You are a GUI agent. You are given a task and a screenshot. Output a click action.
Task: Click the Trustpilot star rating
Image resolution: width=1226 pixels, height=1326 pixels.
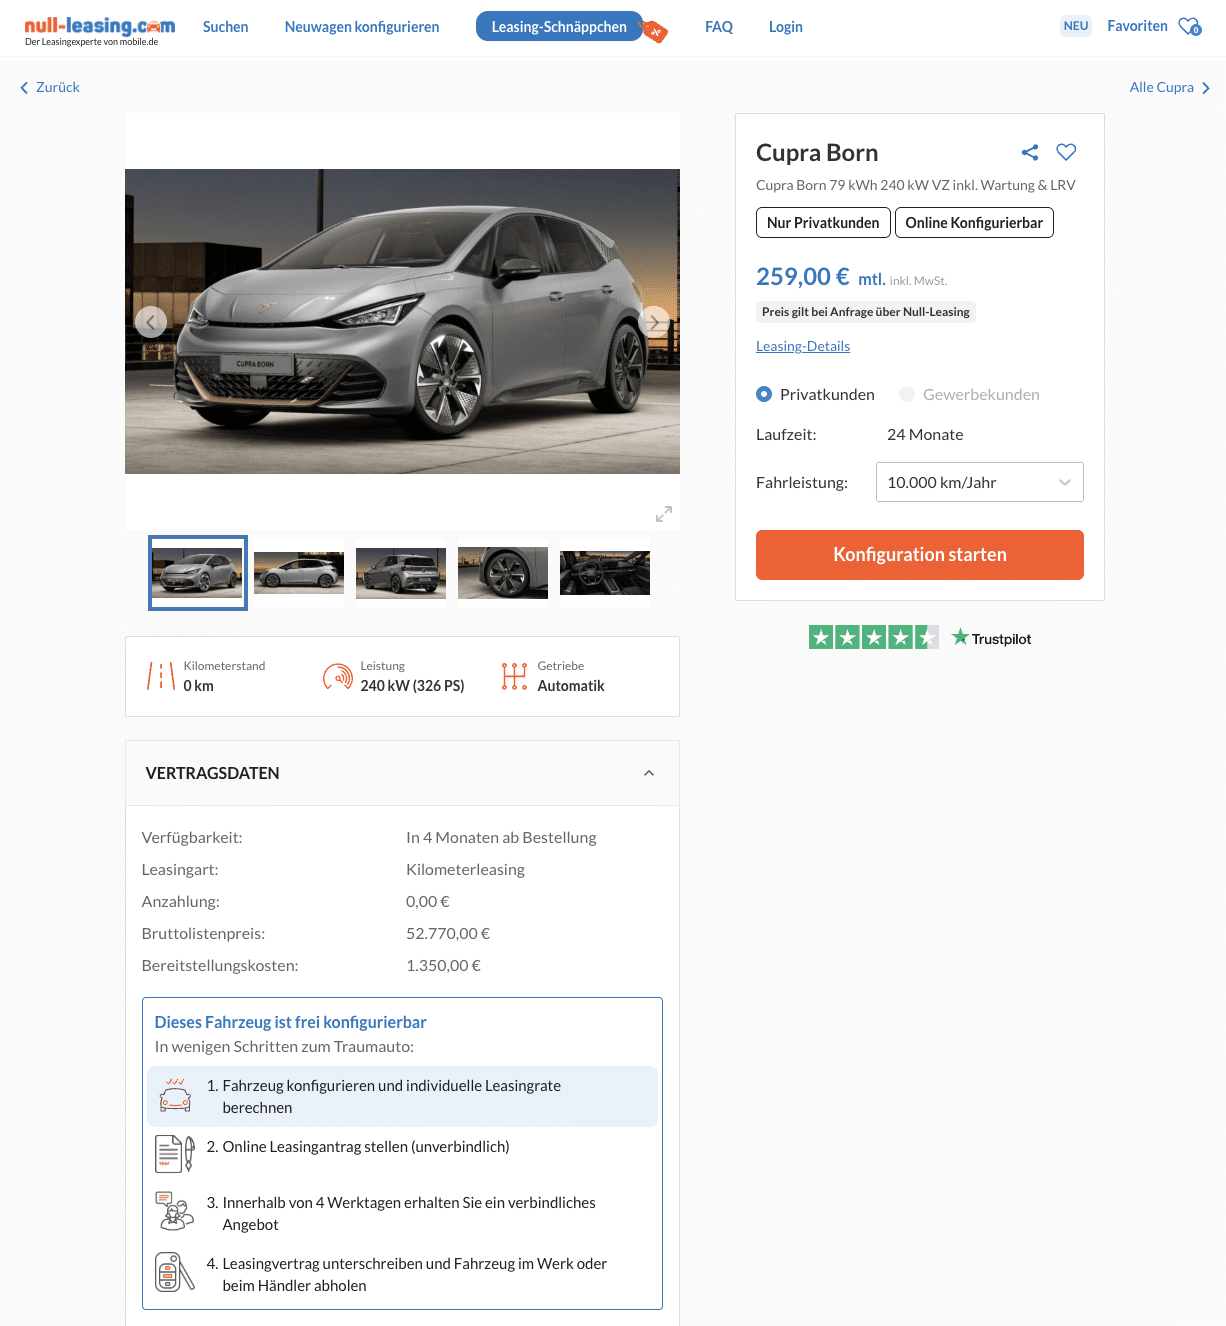[874, 638]
